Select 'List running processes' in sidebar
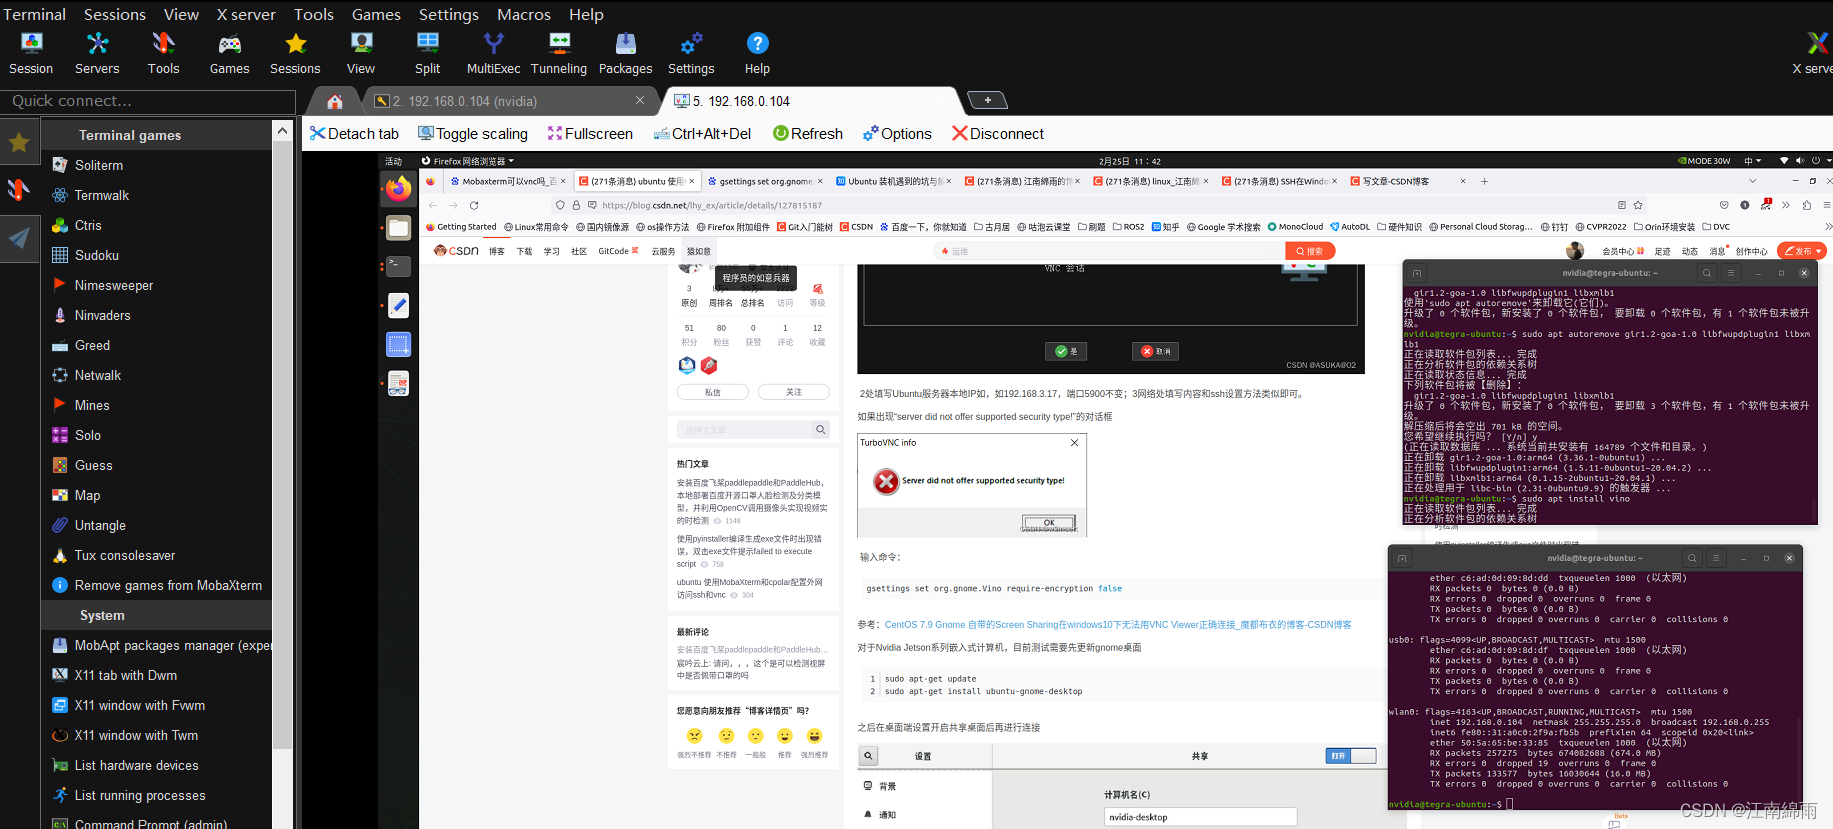 140,795
